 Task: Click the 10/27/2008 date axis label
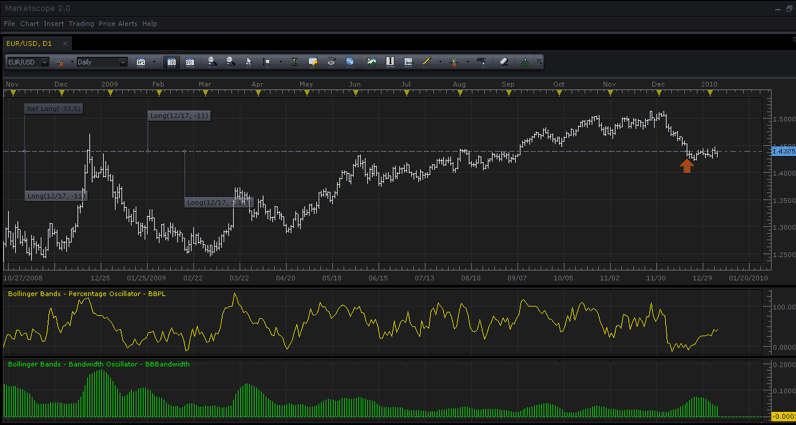pos(23,278)
